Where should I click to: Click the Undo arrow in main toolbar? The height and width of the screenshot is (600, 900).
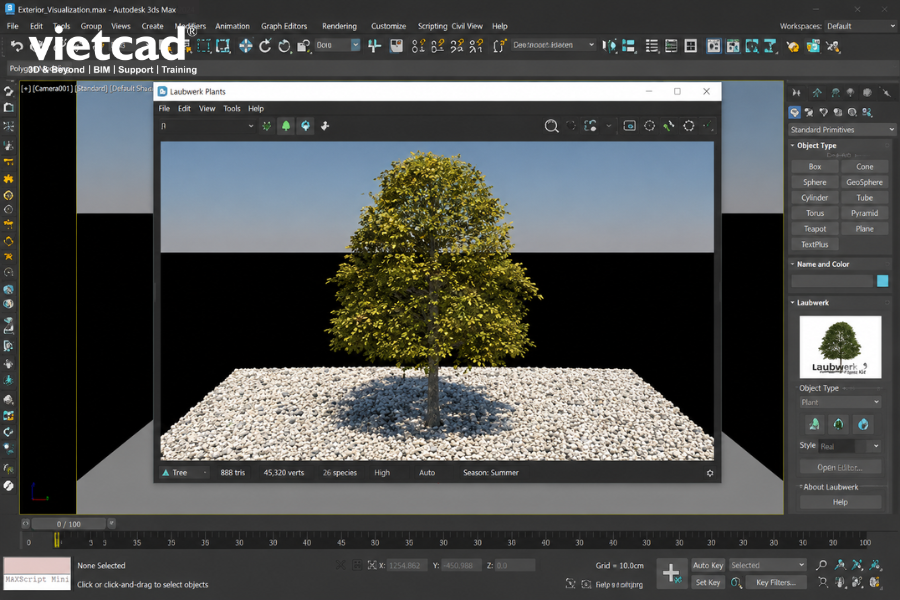pyautogui.click(x=17, y=46)
